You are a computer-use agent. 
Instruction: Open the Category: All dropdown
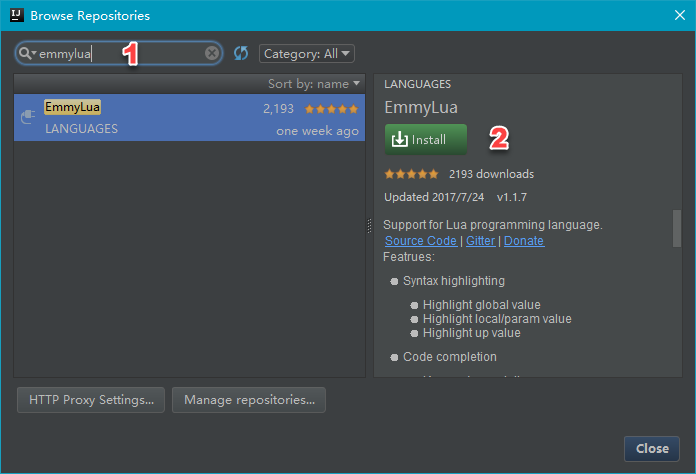click(x=307, y=54)
